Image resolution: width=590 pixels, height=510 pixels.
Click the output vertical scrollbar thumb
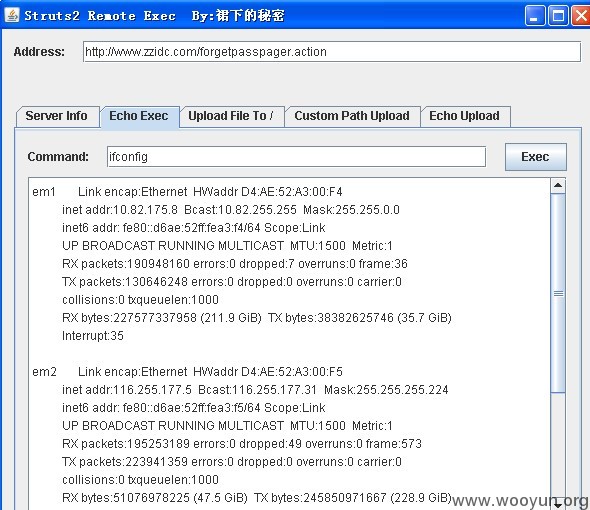558,293
